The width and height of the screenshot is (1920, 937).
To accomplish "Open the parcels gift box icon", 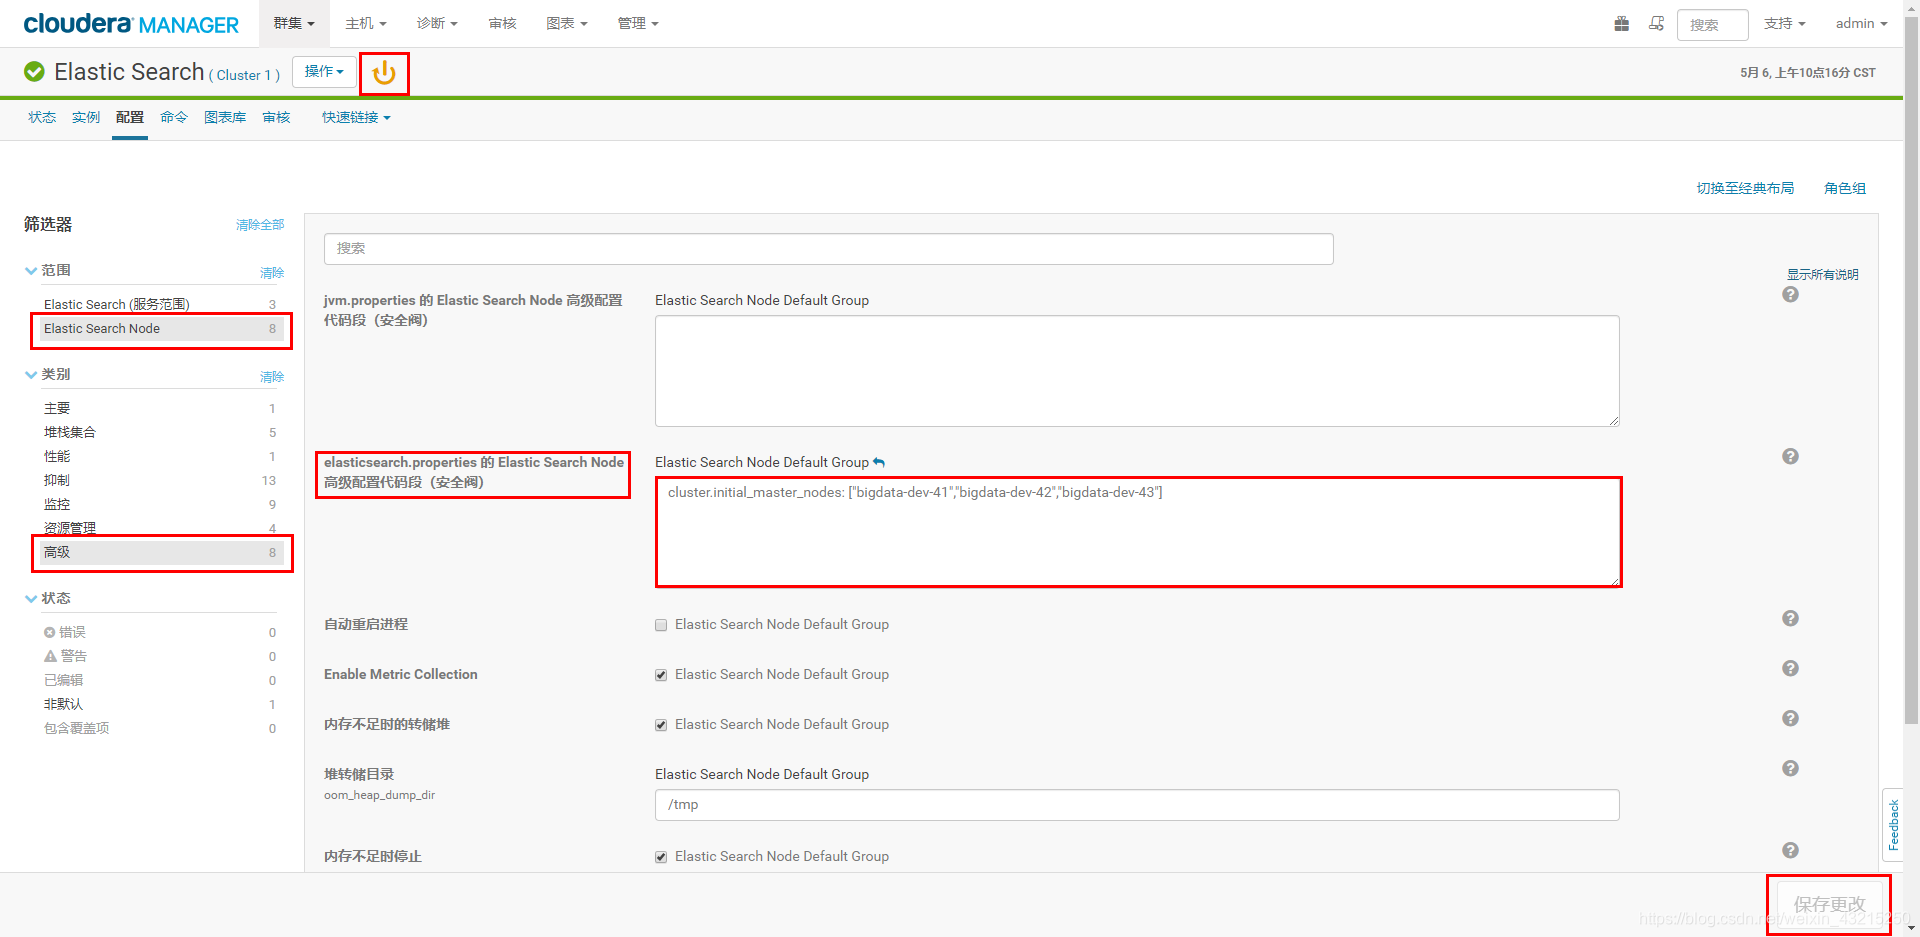I will pos(1621,23).
